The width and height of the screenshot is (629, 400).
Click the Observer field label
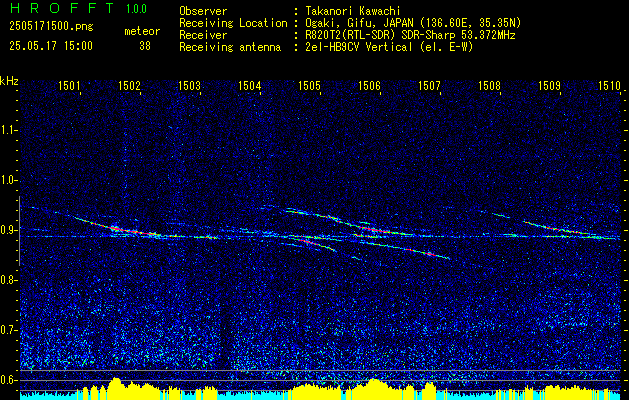click(203, 11)
